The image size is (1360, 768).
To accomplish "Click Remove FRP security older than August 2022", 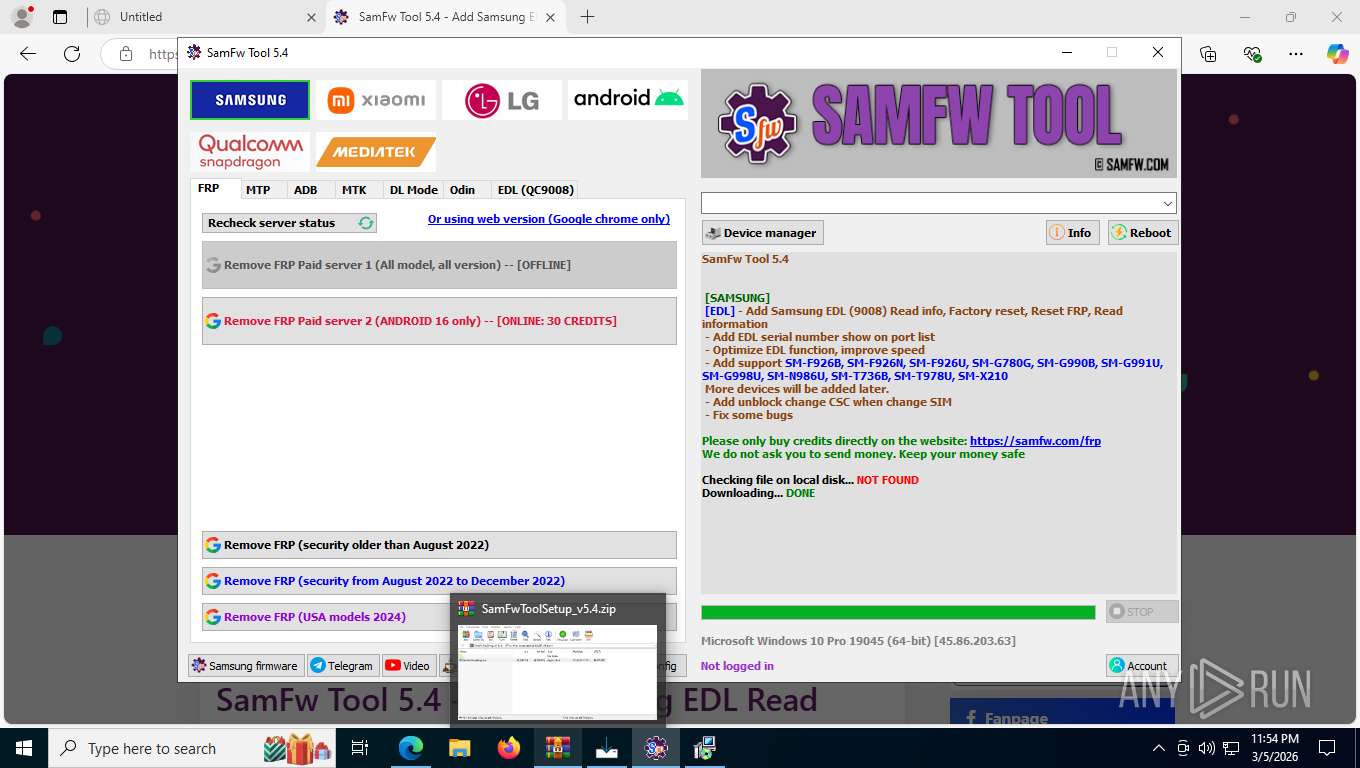I will click(x=439, y=545).
